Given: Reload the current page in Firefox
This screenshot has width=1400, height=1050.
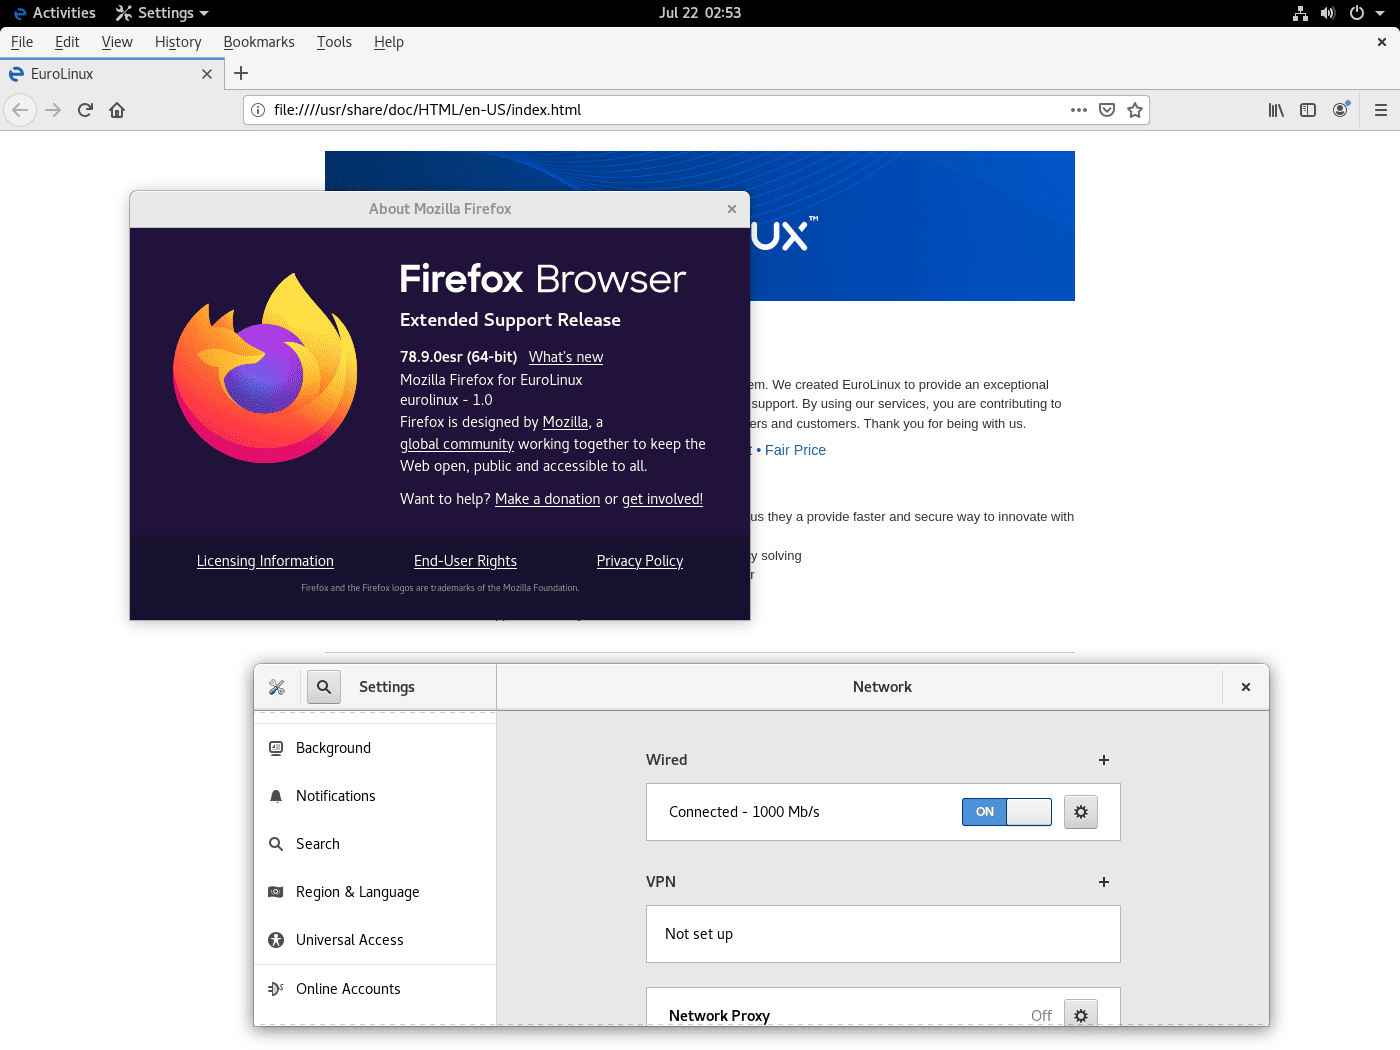Looking at the screenshot, I should (85, 110).
